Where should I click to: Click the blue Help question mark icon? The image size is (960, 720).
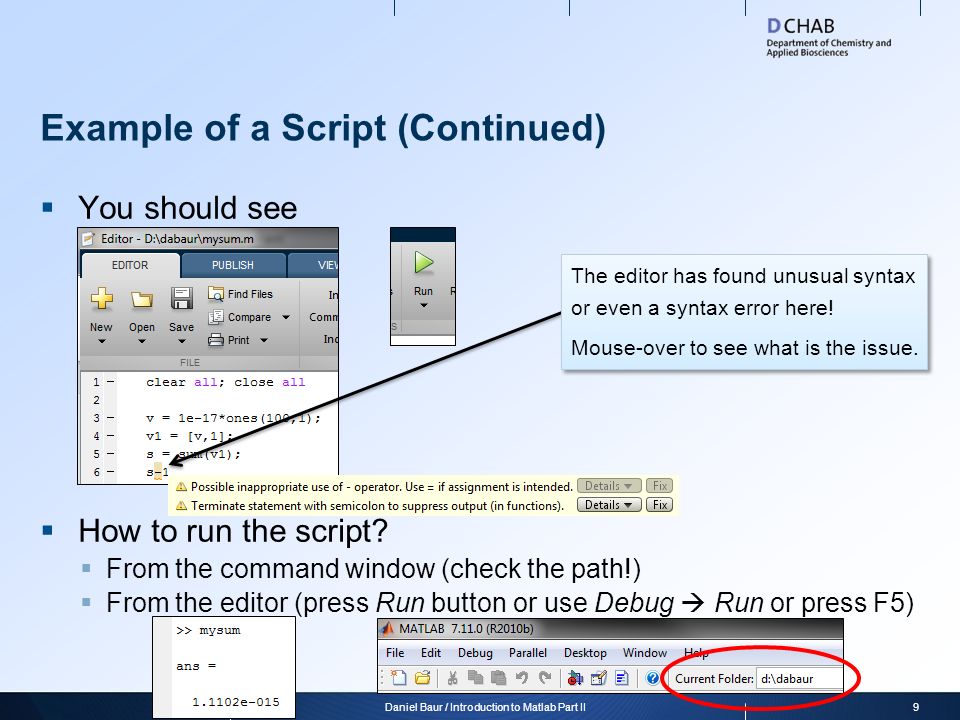point(653,678)
